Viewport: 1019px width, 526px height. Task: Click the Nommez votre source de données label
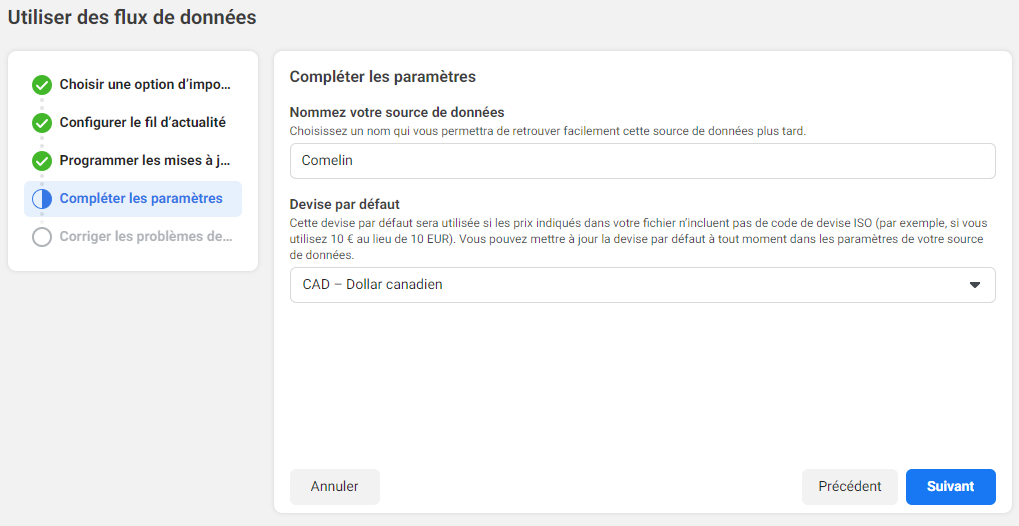[397, 113]
